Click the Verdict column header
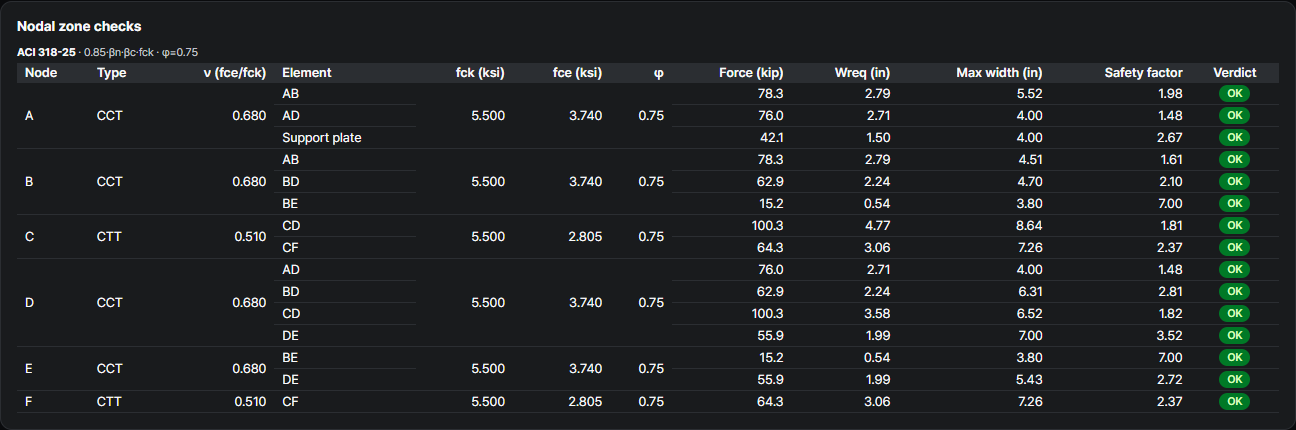1296x430 pixels. point(1234,72)
